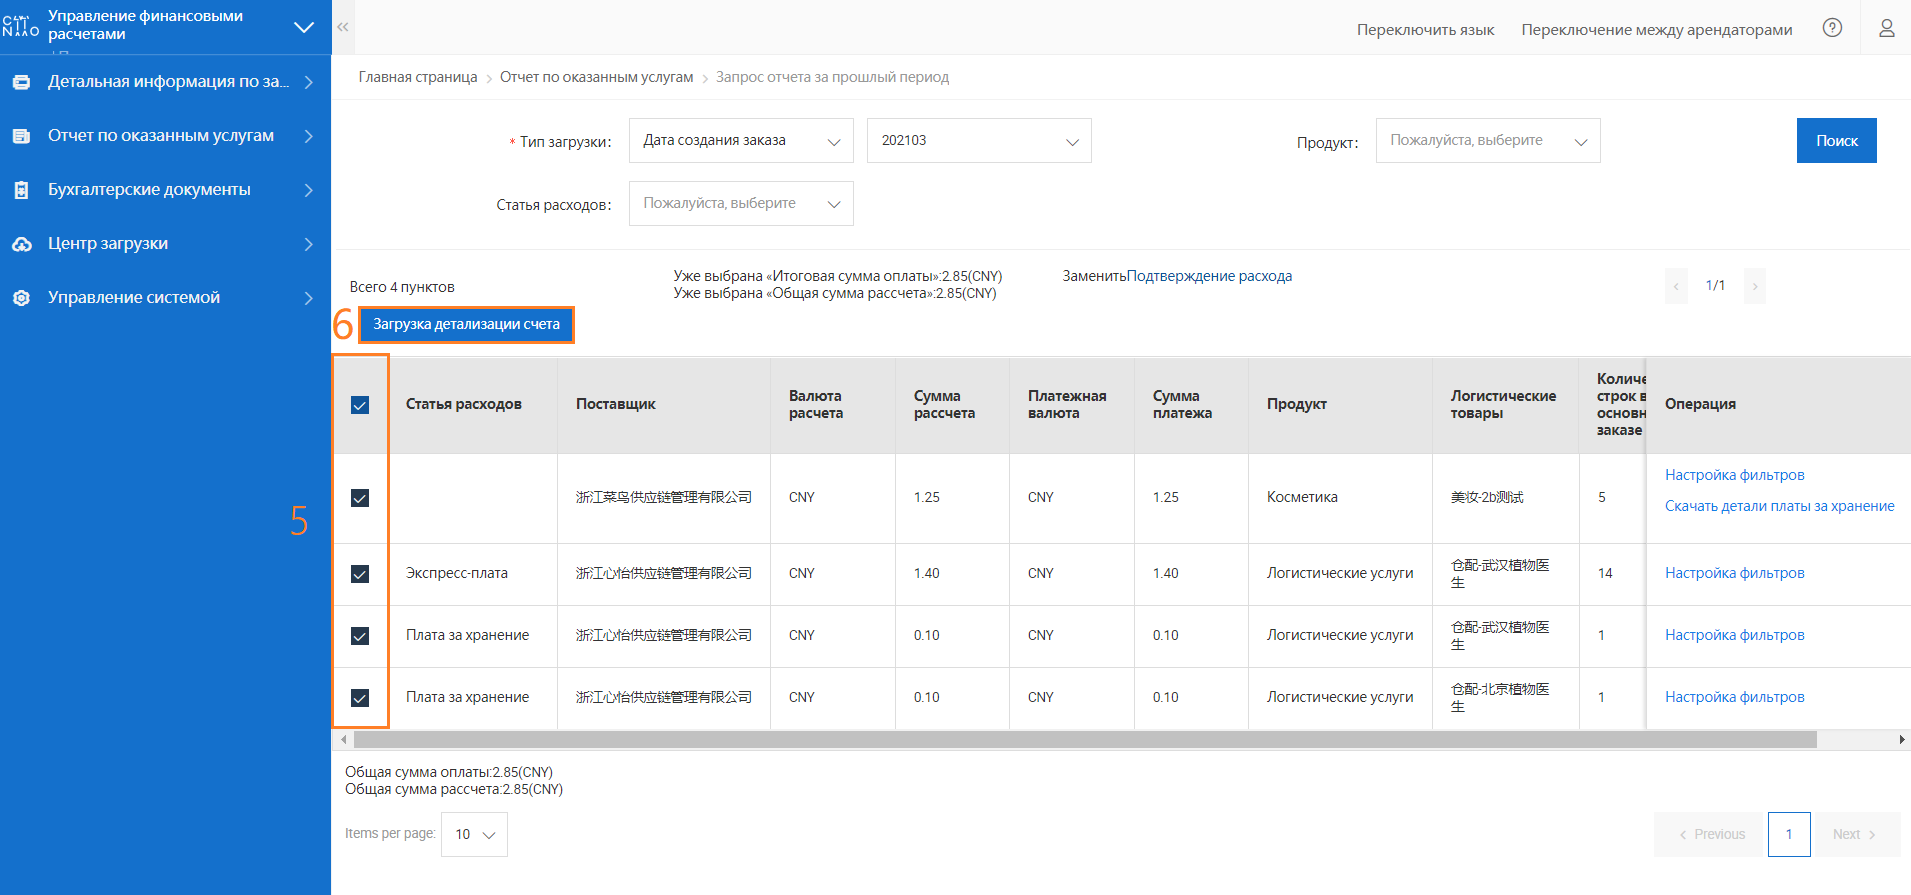Expand Детальная информация по заказу menu chevron
This screenshot has height=895, width=1911.
point(309,82)
